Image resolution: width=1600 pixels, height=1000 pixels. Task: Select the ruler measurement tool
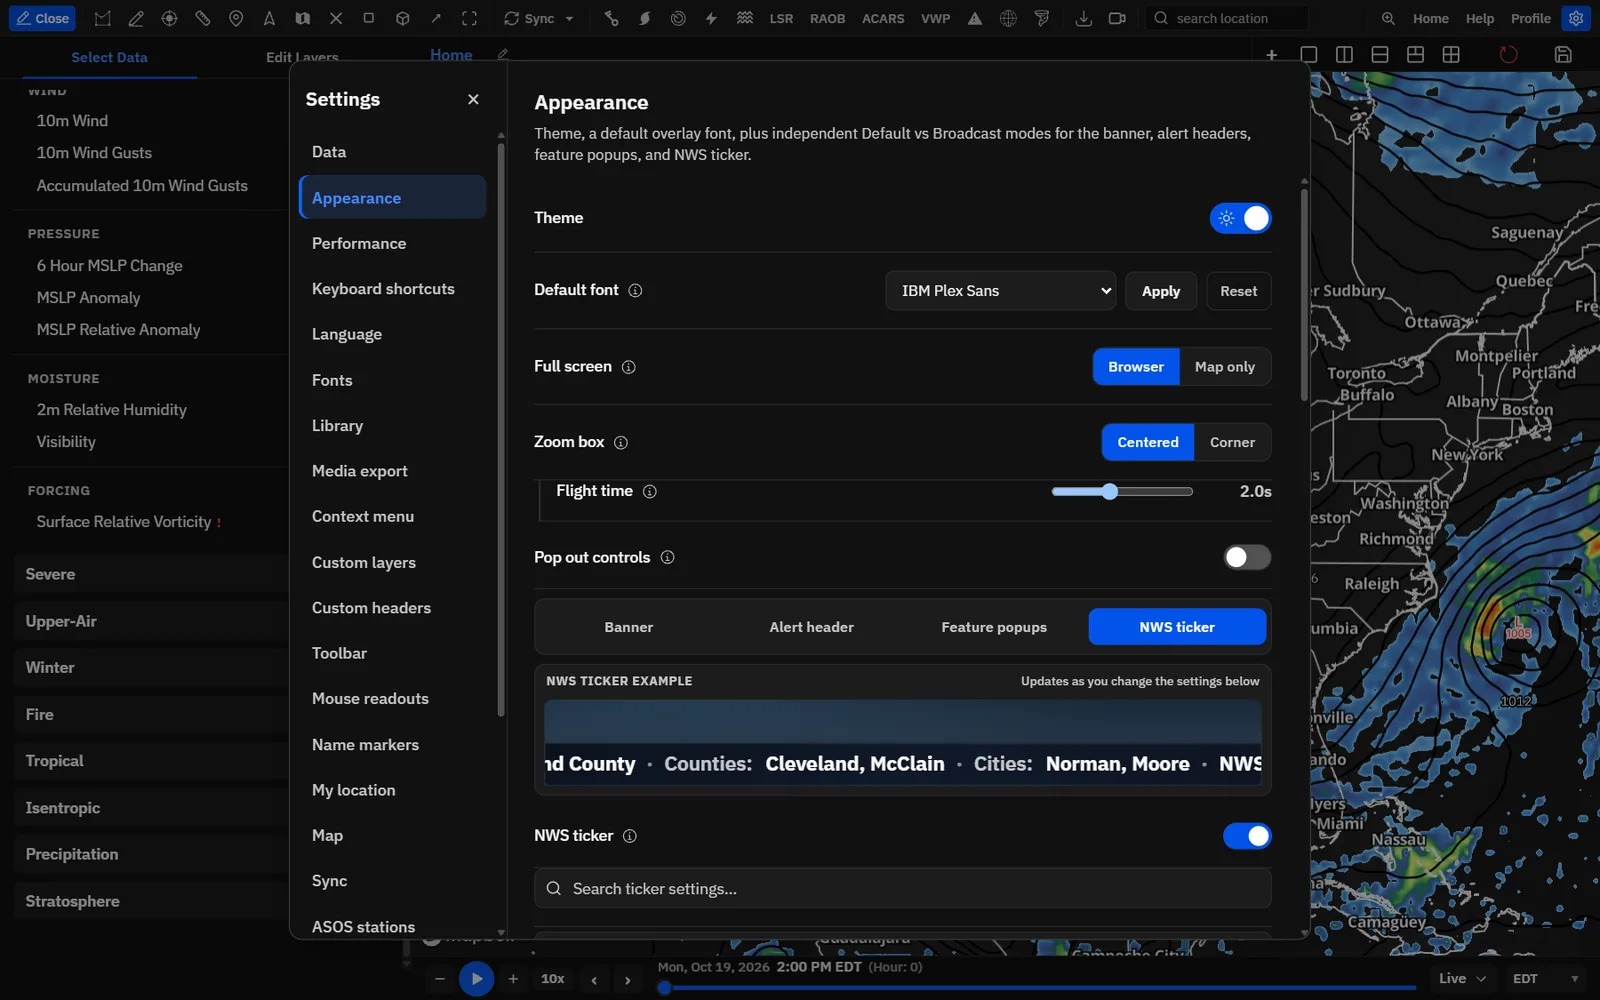tap(203, 18)
